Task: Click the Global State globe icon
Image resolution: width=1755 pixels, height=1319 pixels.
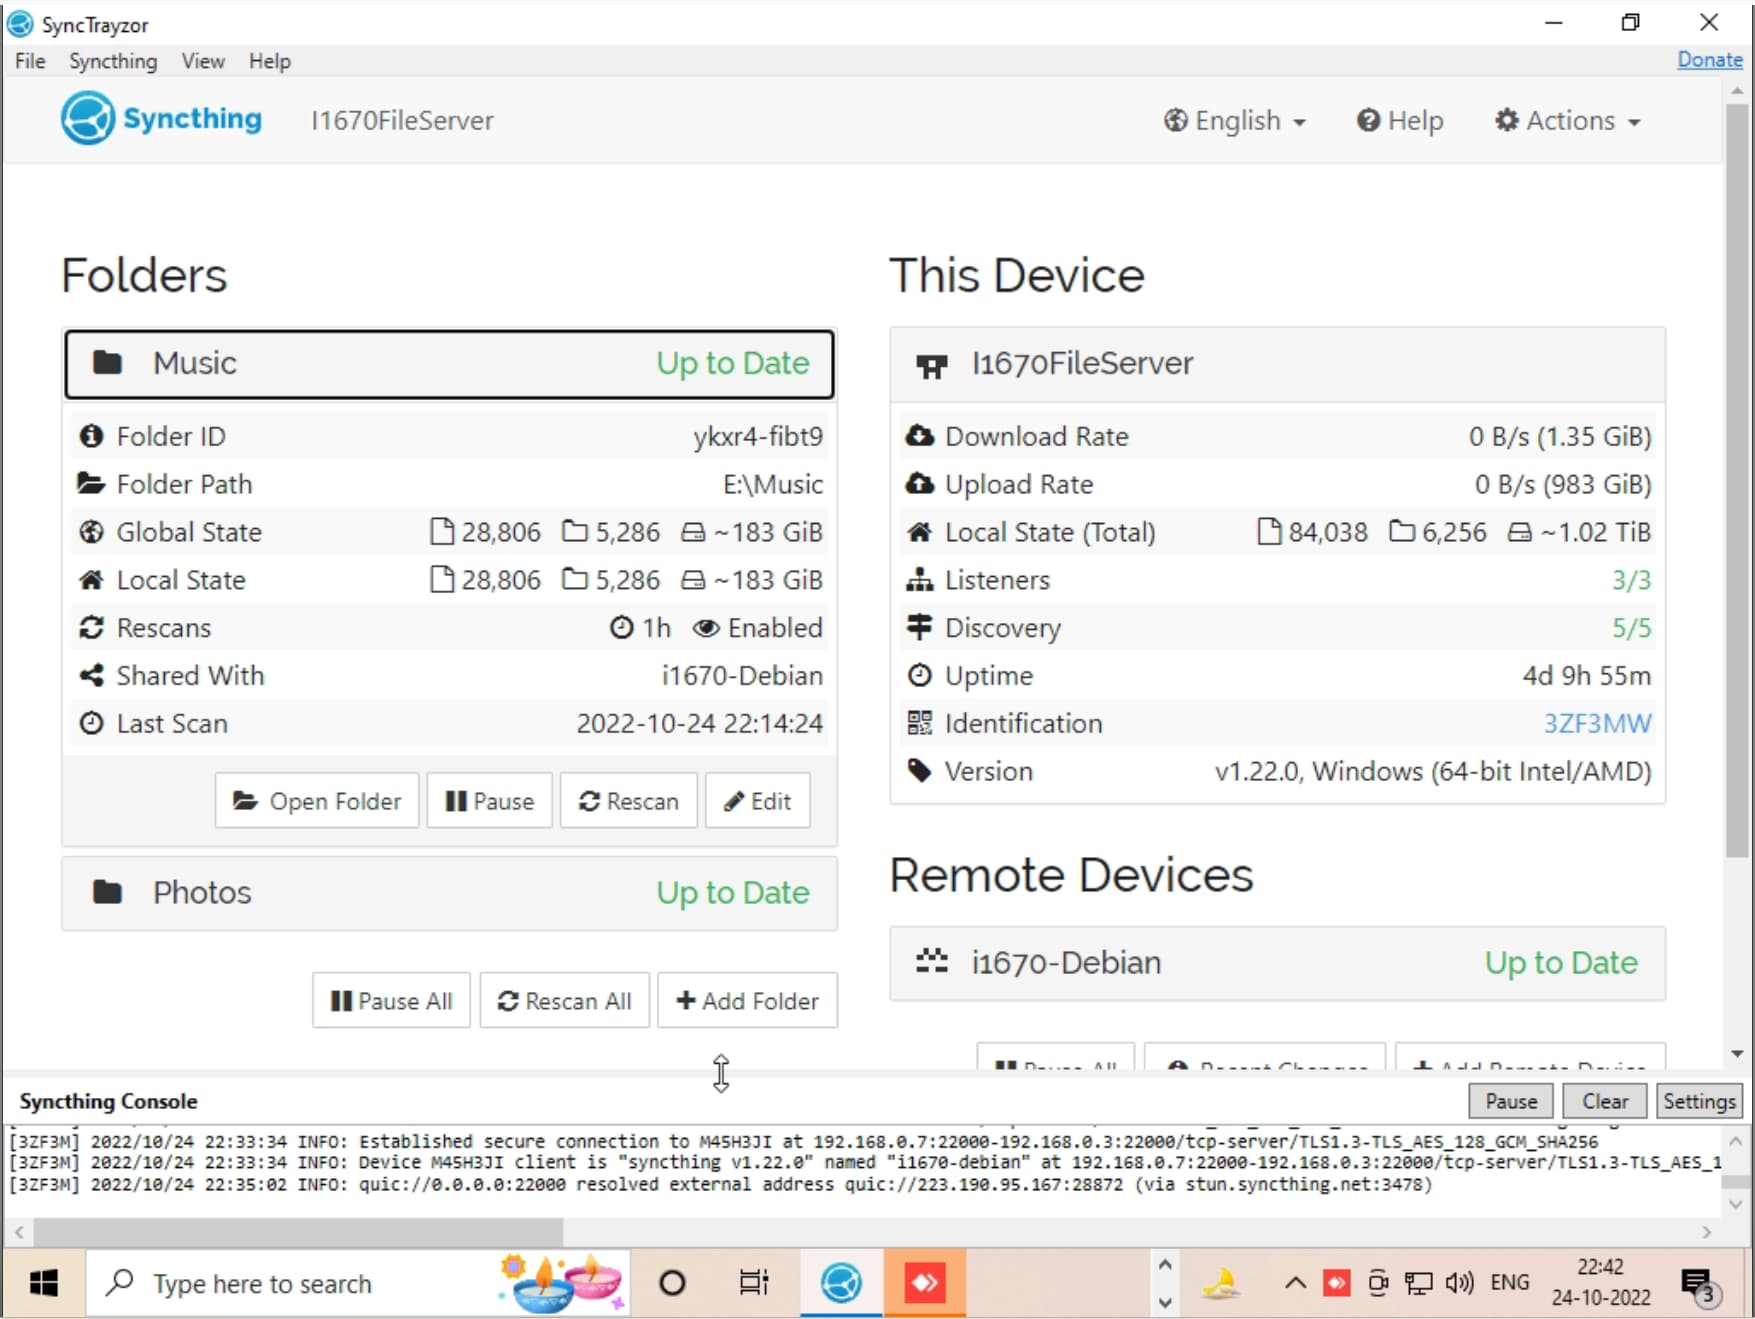Action: coord(91,532)
